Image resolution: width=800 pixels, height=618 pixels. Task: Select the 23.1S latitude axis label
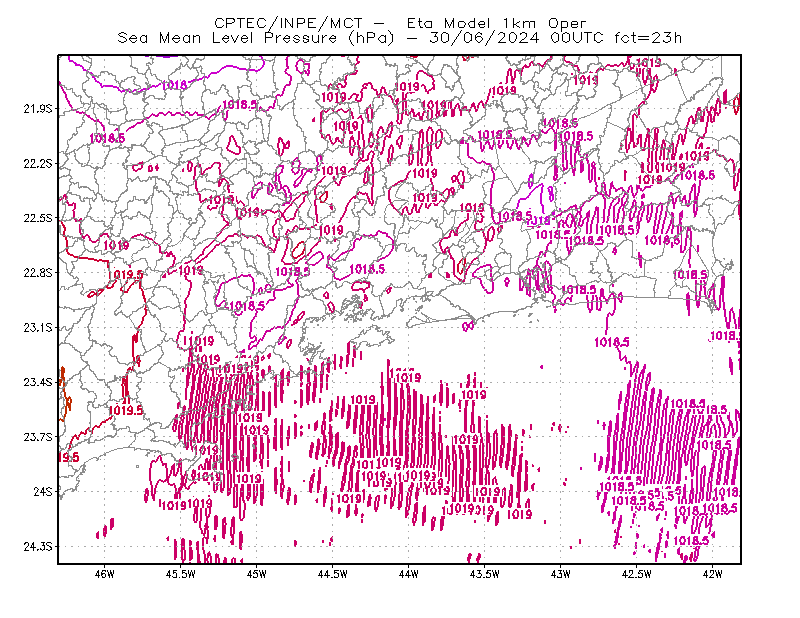coord(38,327)
